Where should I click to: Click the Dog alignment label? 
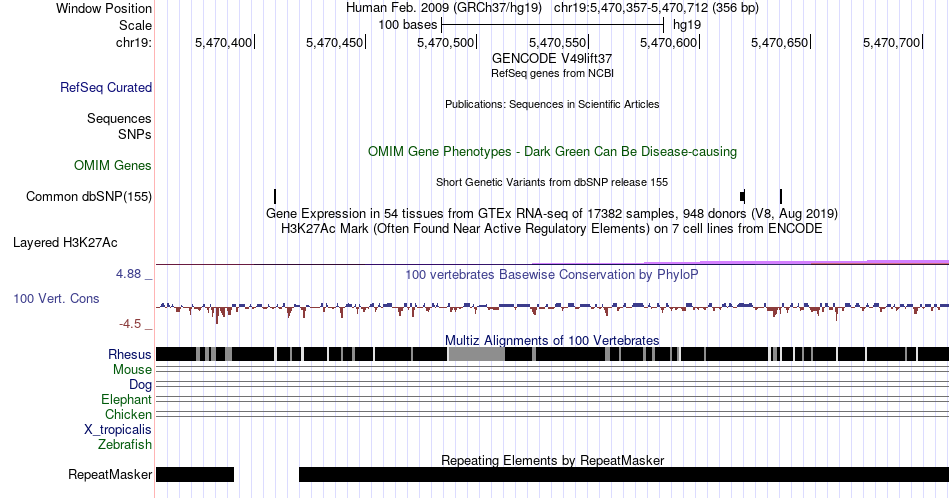tap(140, 385)
